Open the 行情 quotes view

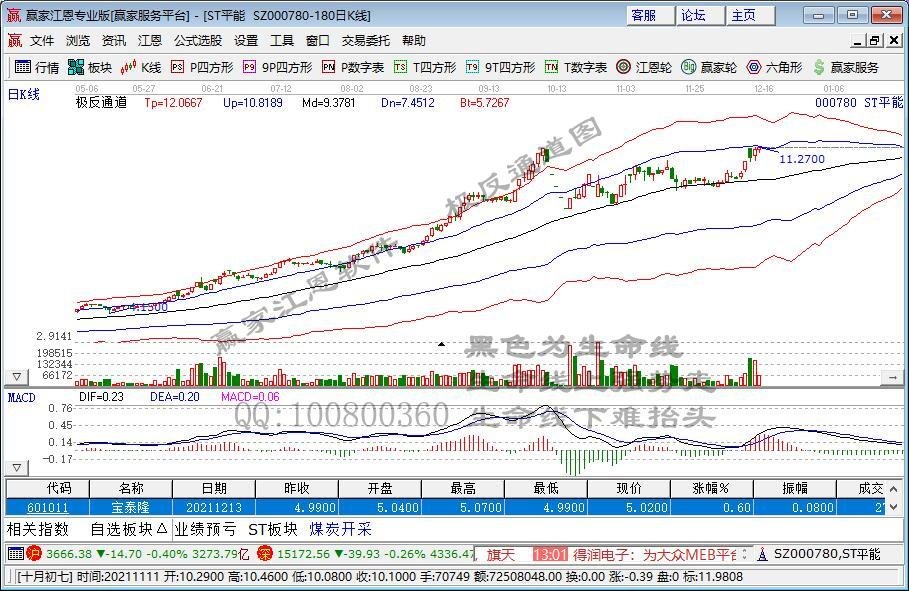(37, 67)
